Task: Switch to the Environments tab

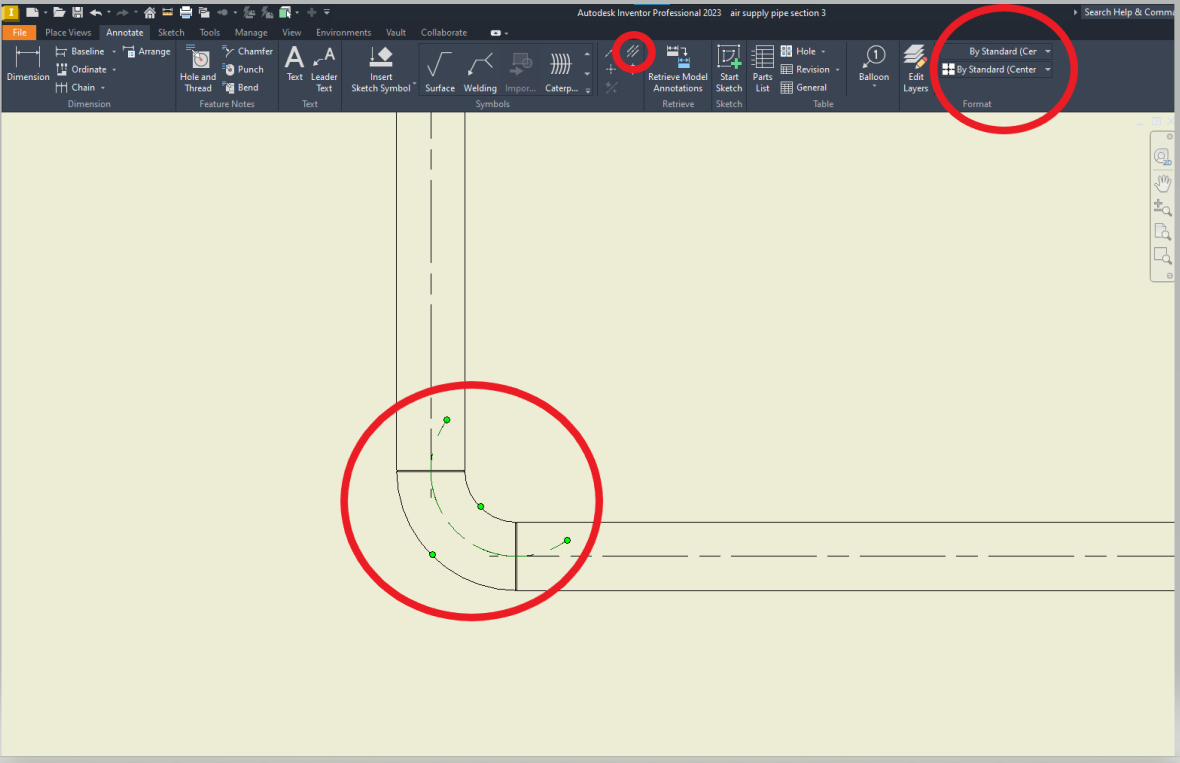Action: coord(343,32)
